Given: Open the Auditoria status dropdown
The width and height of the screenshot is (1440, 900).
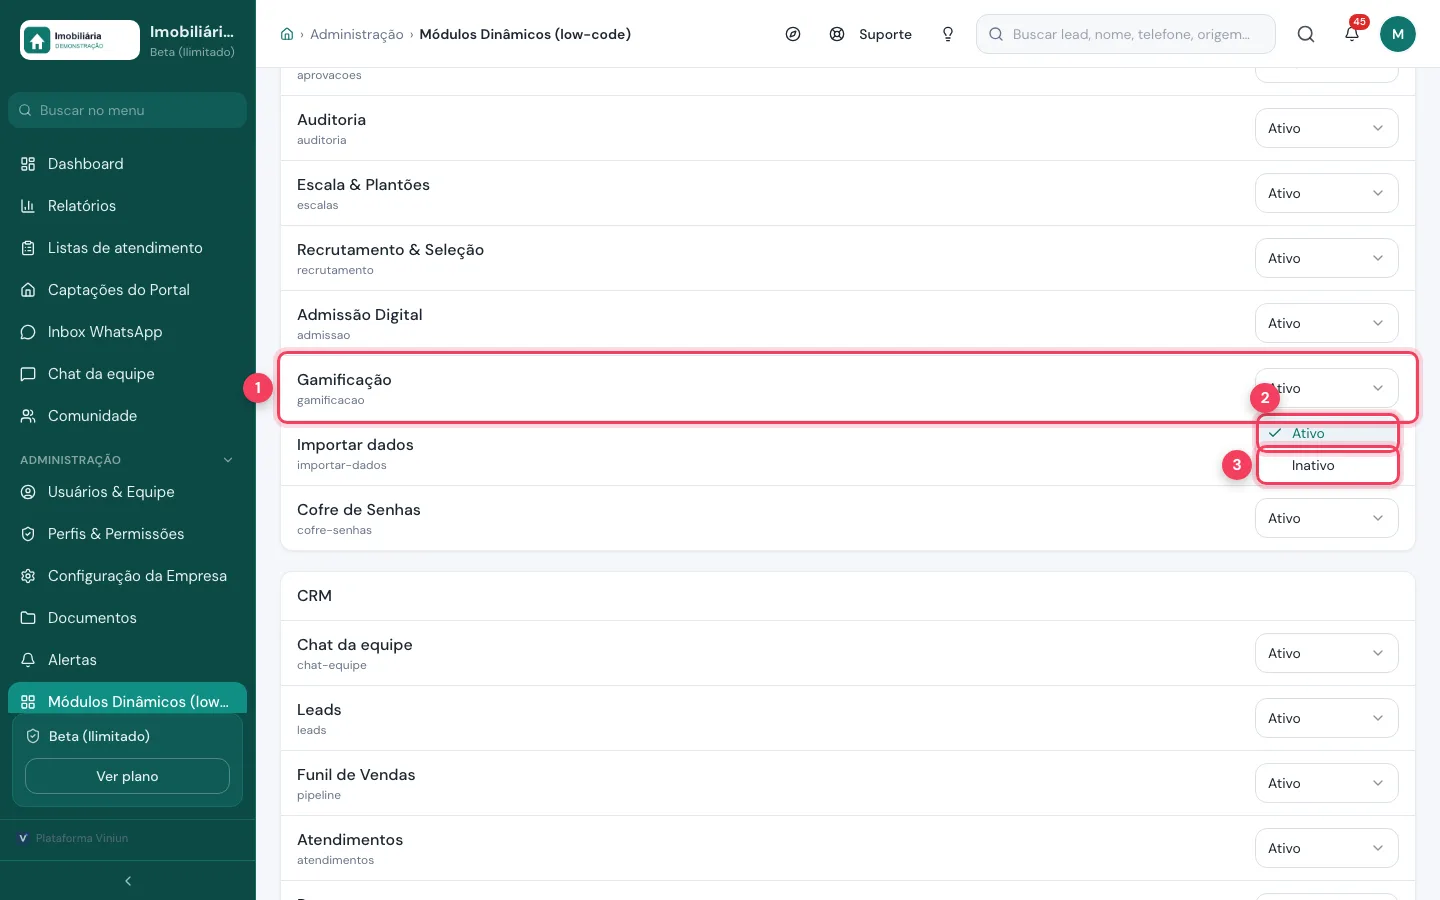Looking at the screenshot, I should point(1326,128).
